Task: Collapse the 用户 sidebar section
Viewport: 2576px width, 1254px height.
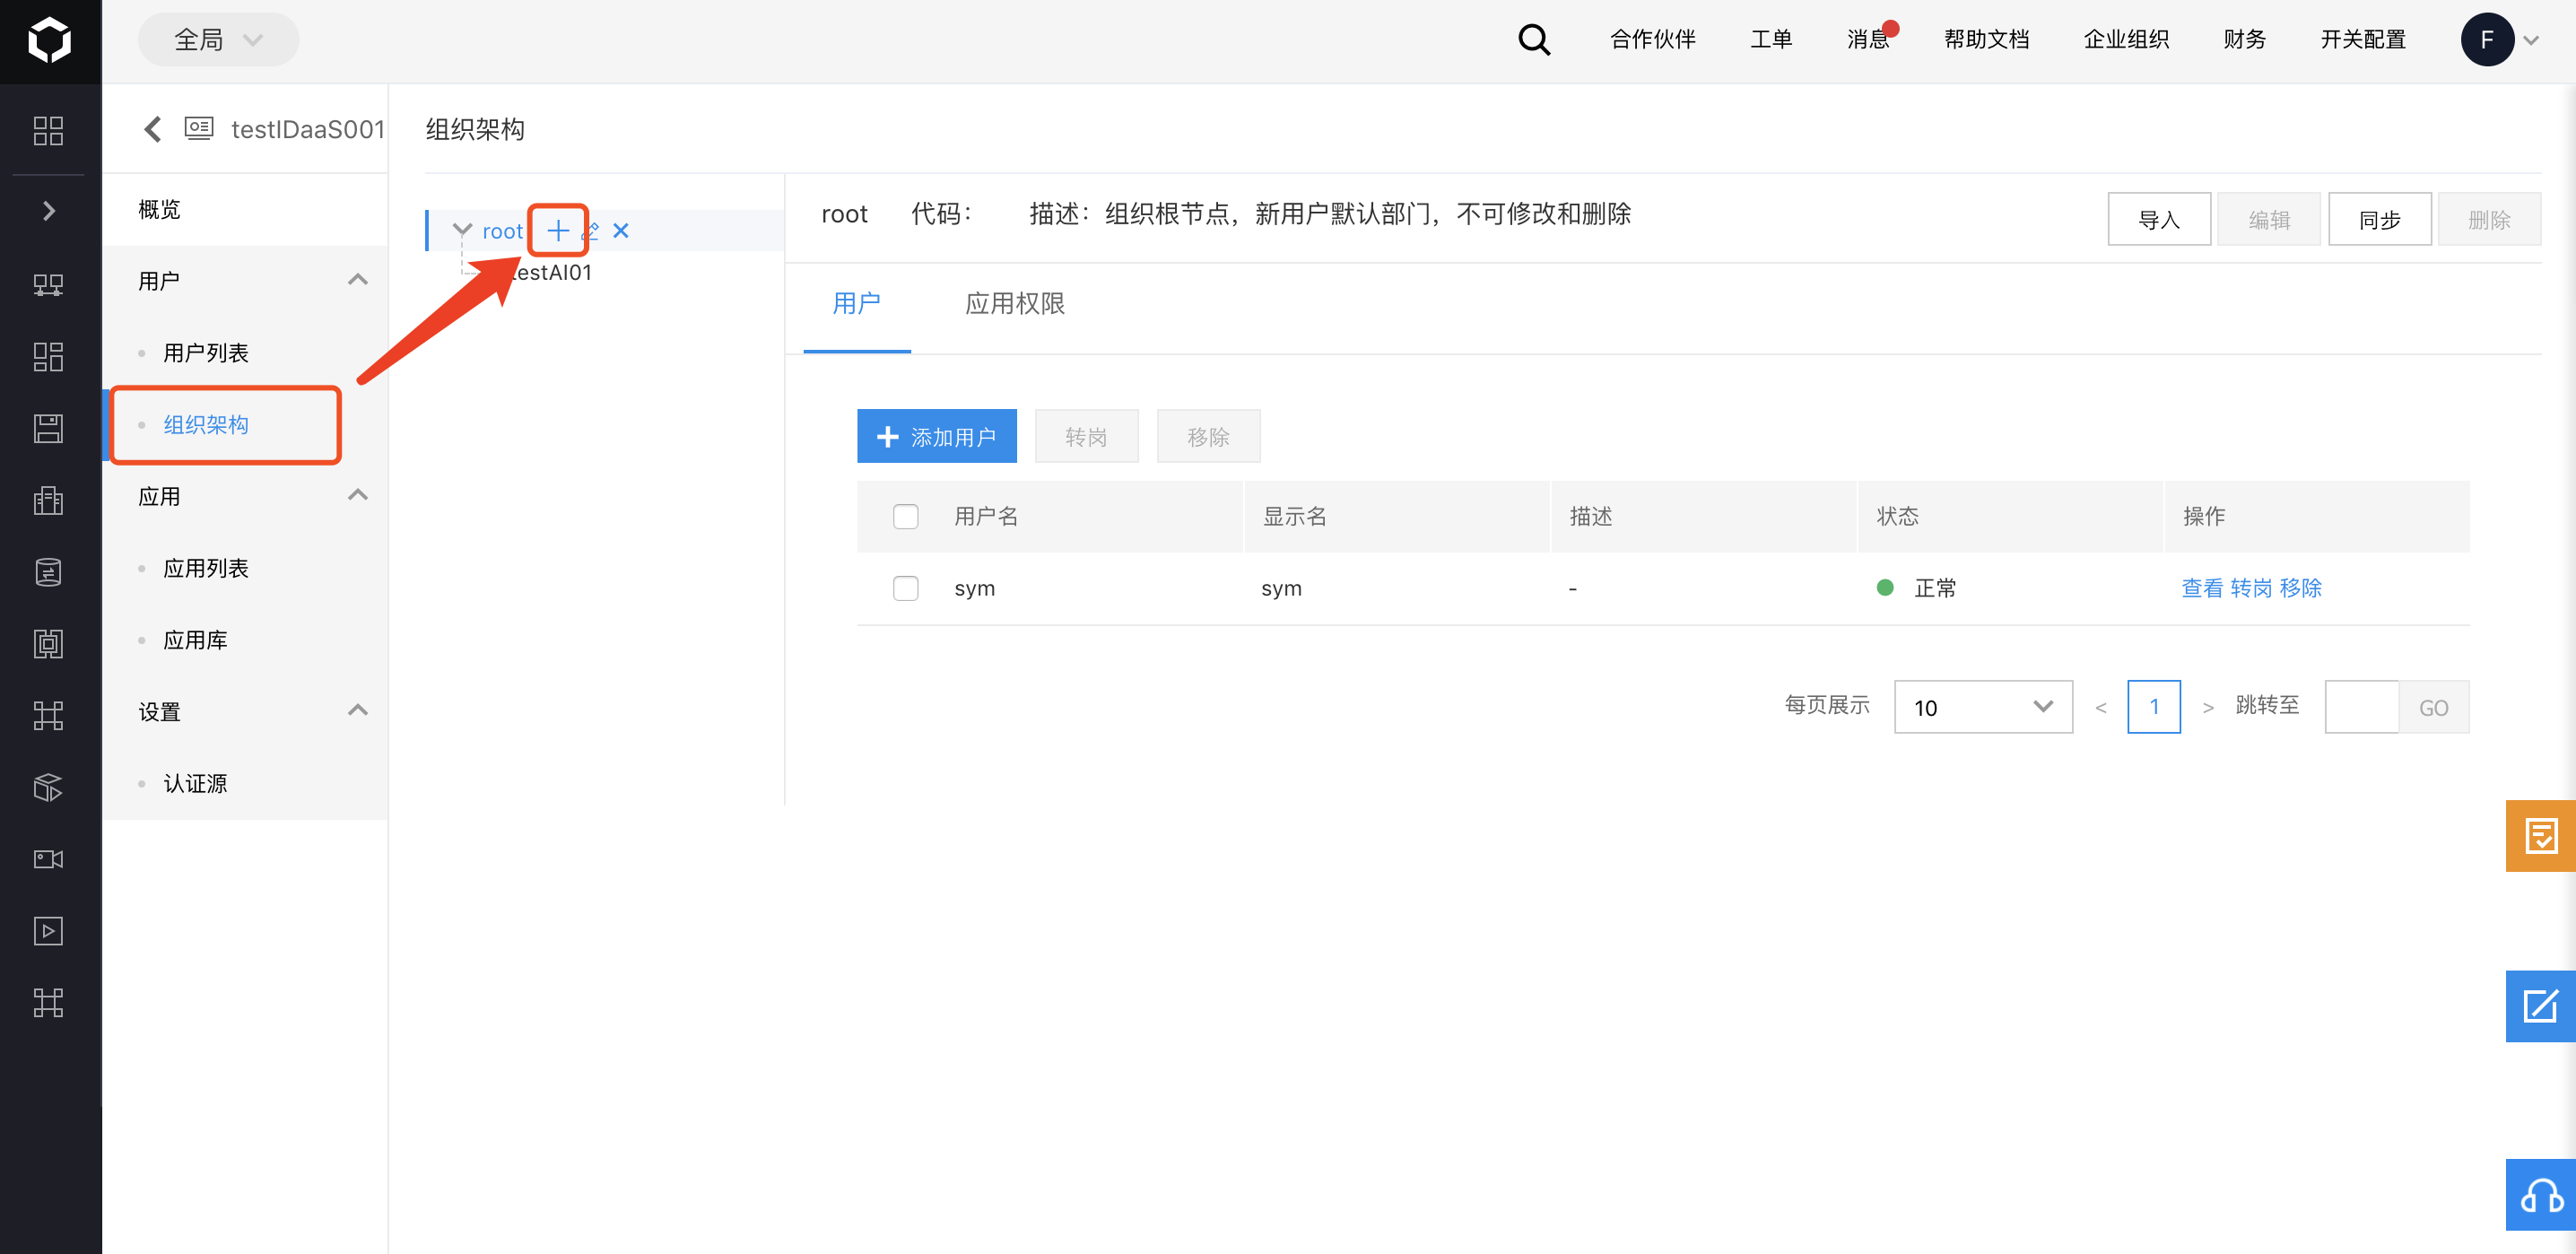Action: pos(357,280)
